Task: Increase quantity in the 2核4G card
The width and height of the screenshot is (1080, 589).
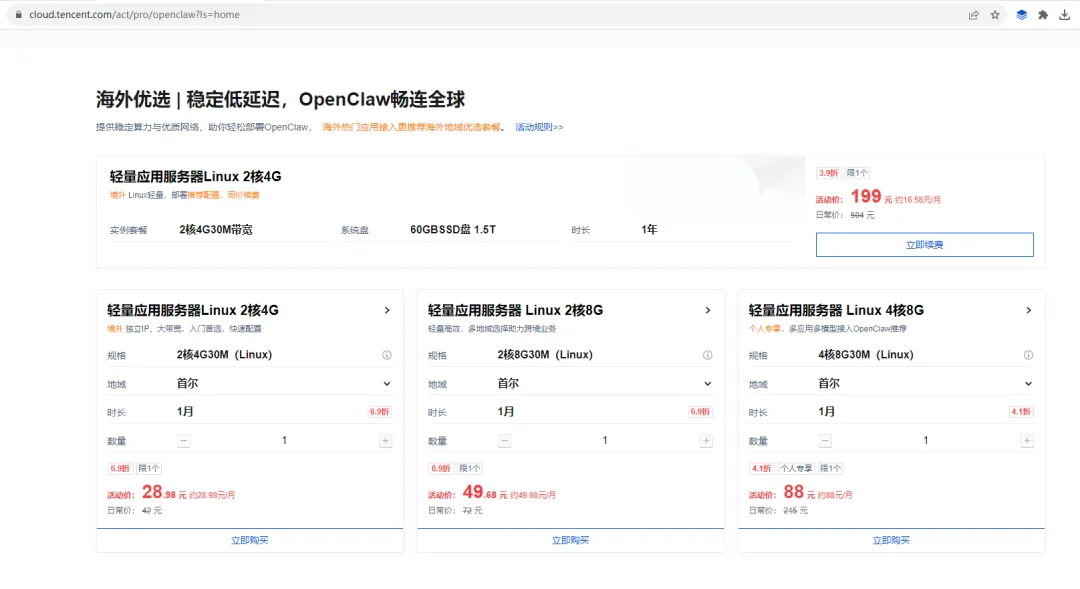Action: coord(386,441)
